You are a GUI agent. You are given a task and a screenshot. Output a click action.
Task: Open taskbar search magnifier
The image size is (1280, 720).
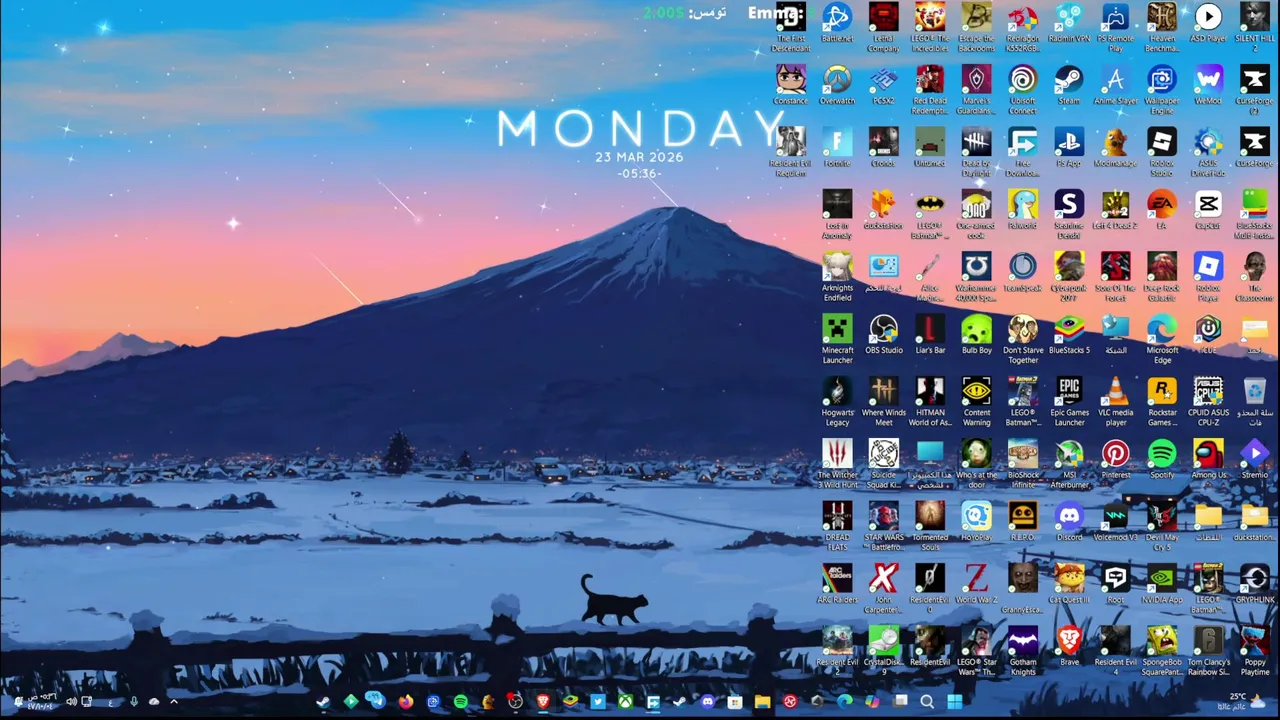tap(927, 702)
